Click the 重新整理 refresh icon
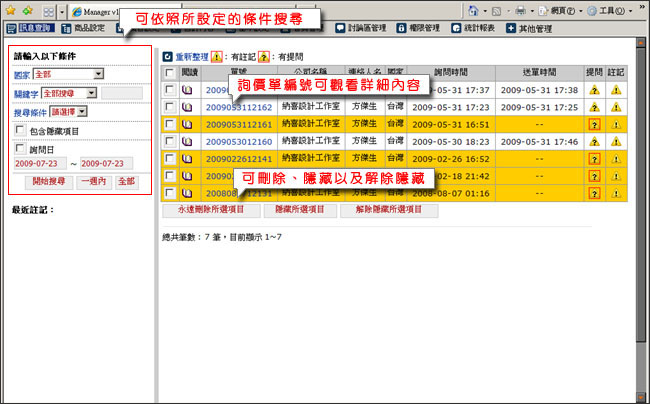650x404 pixels. pos(167,57)
